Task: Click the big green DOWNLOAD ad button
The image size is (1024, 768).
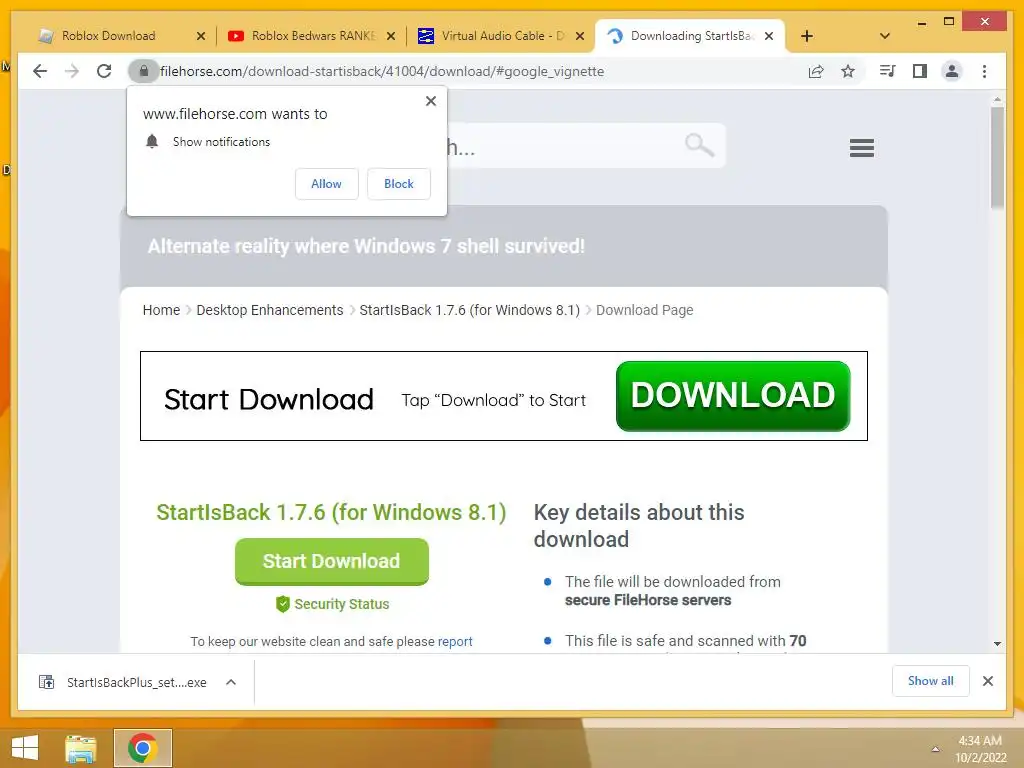Action: click(733, 396)
